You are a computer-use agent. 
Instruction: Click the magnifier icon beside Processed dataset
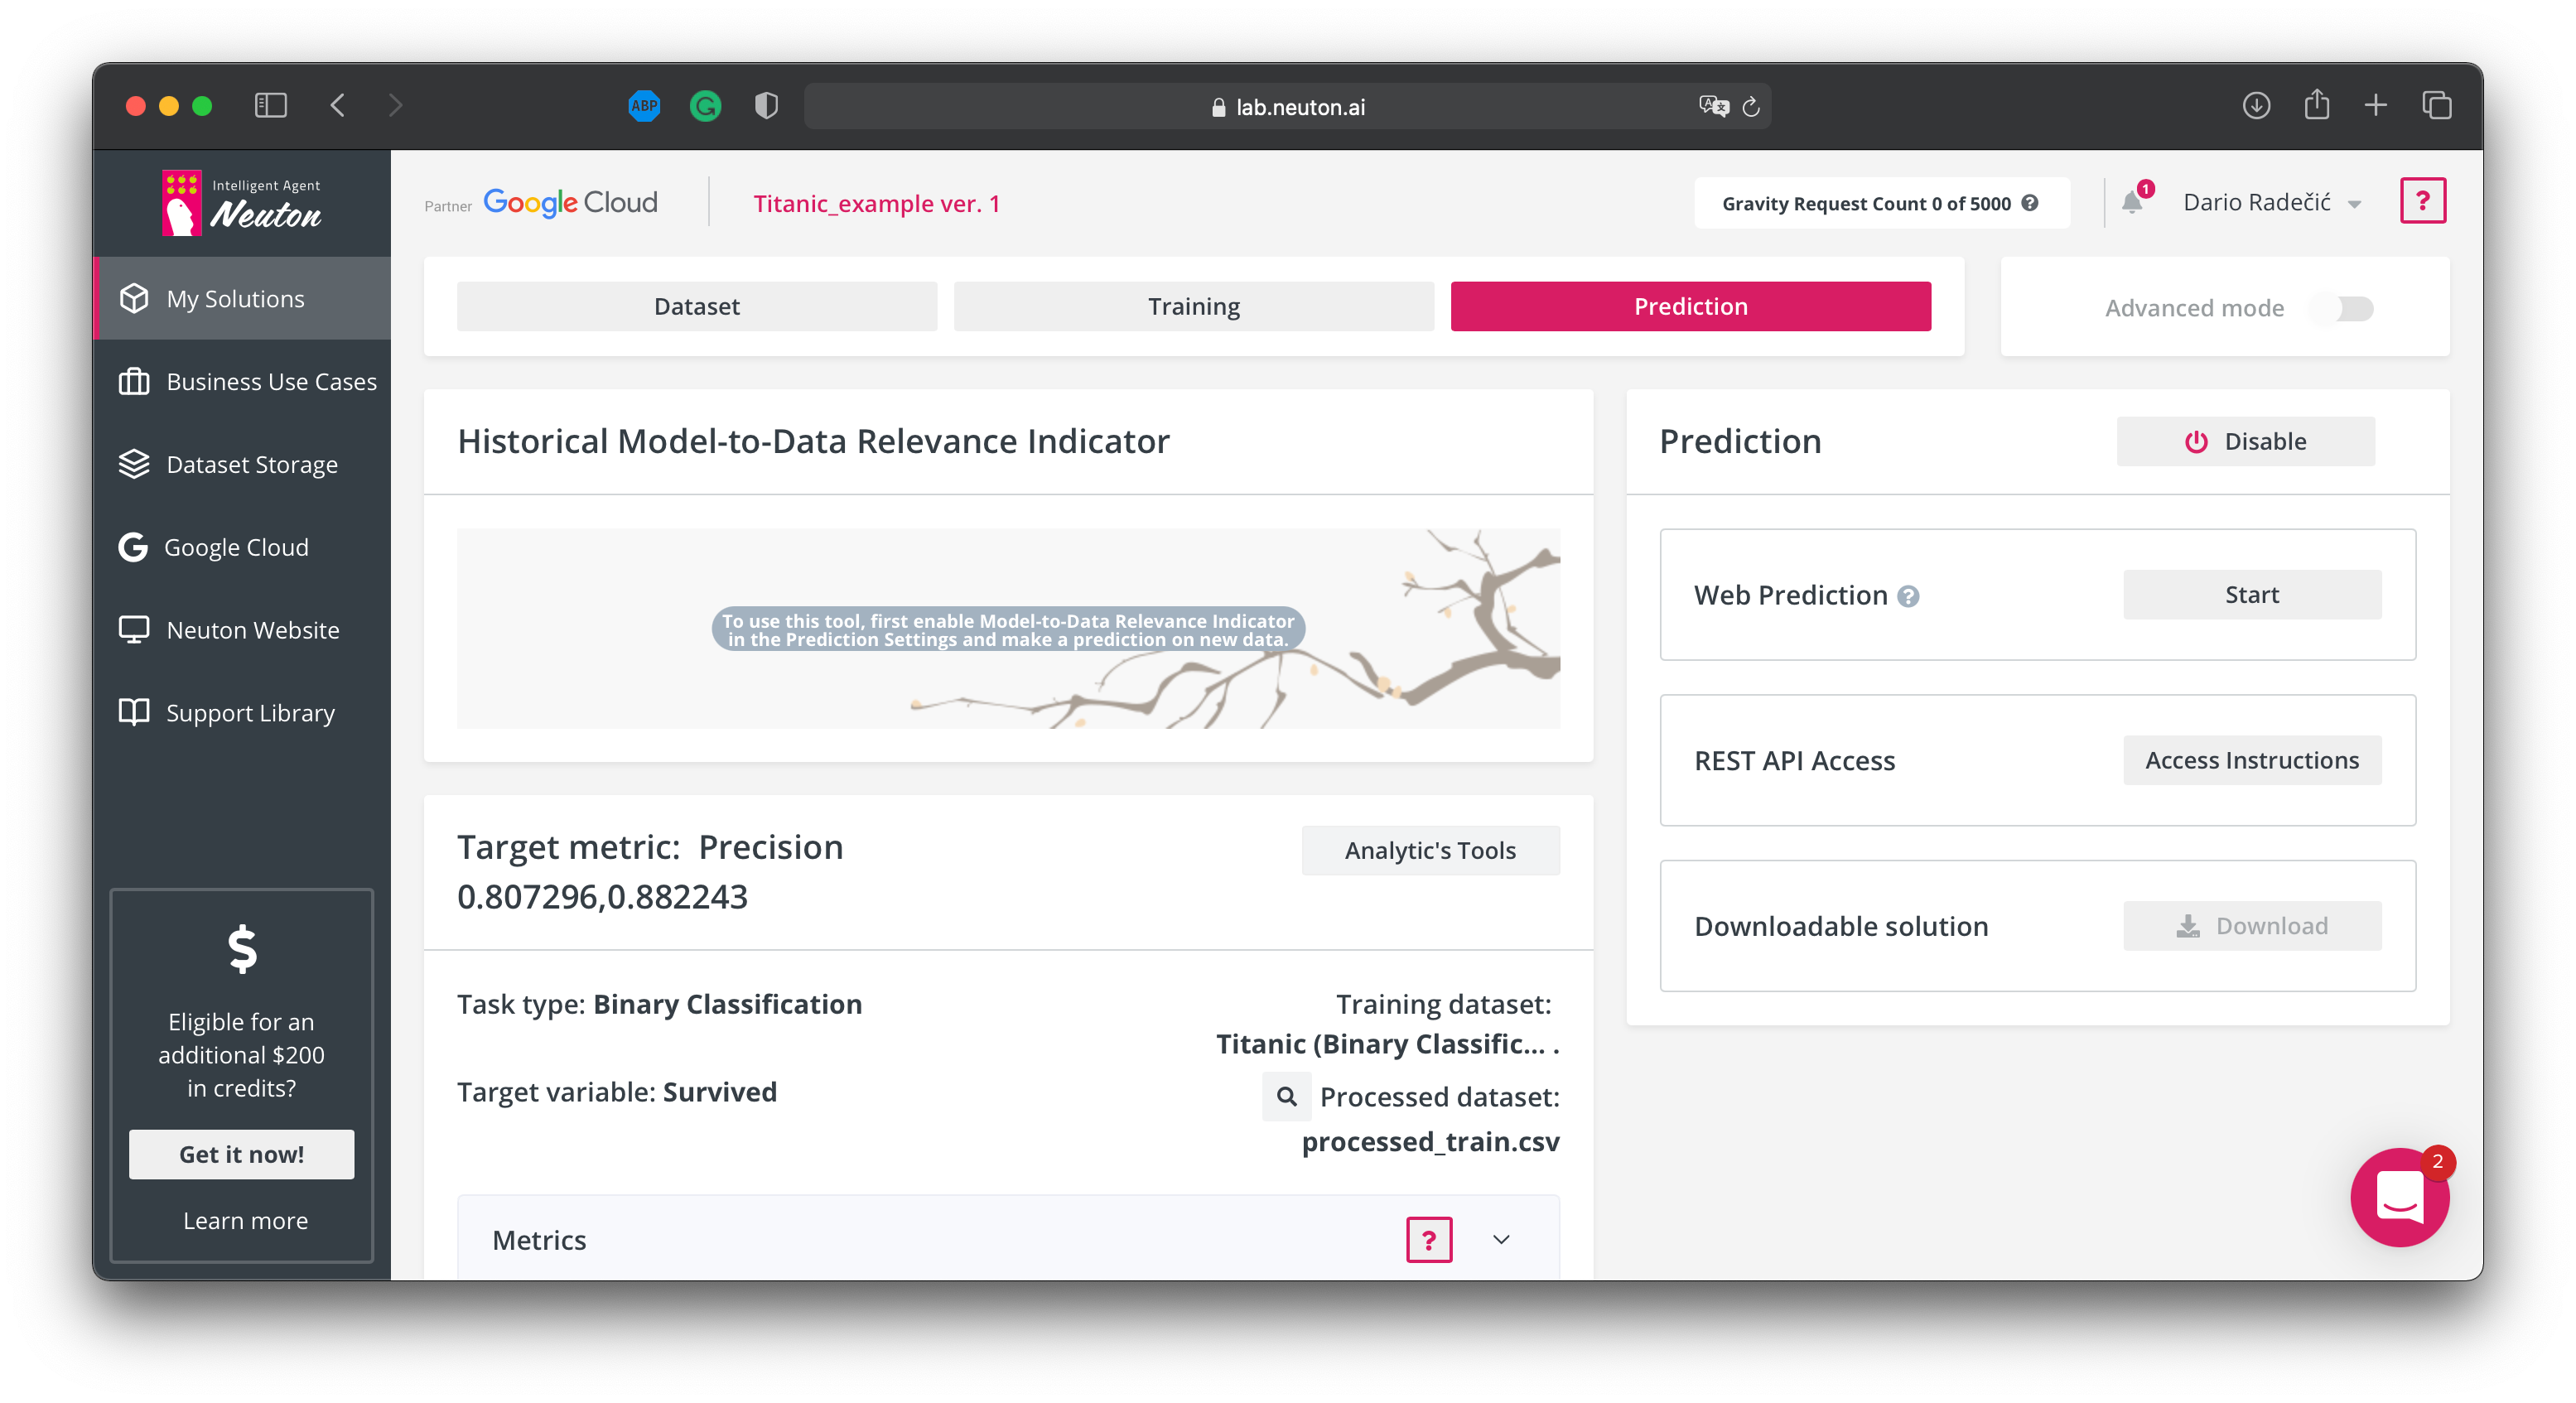point(1286,1097)
